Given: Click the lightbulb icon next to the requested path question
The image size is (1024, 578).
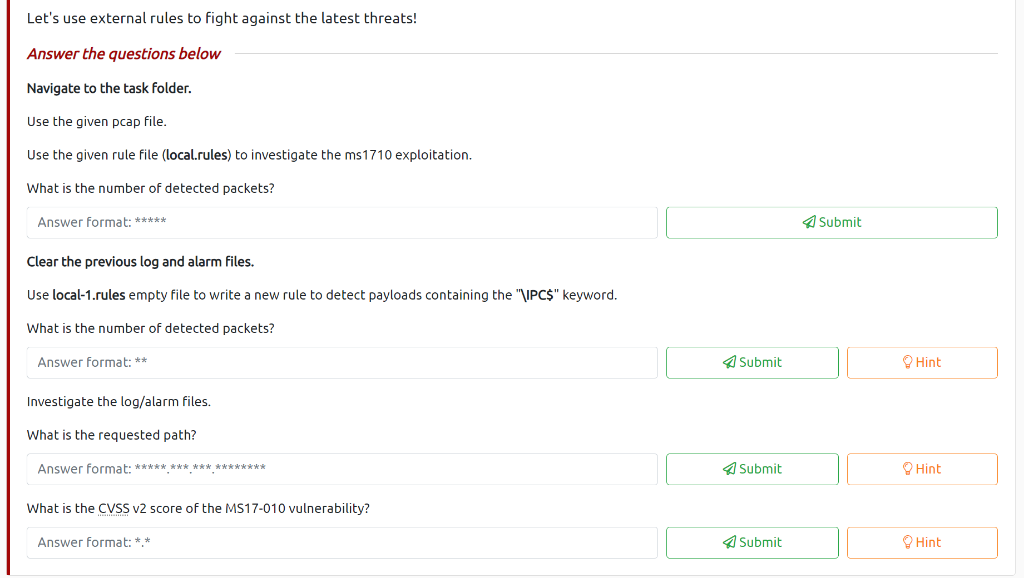Looking at the screenshot, I should tap(907, 468).
